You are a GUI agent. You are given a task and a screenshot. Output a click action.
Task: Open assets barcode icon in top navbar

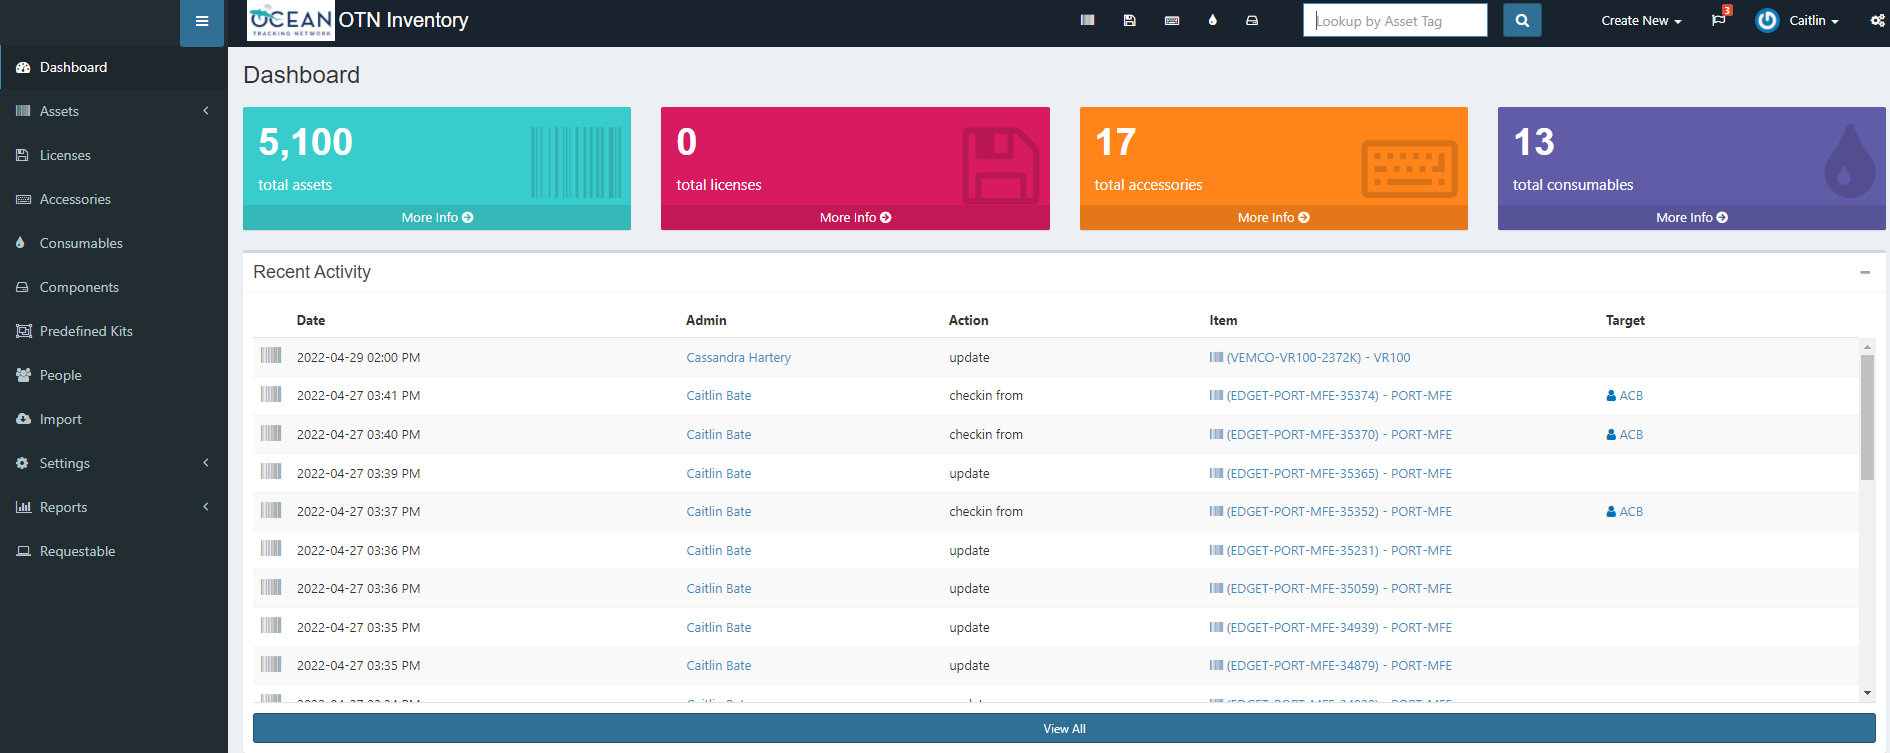click(1088, 20)
